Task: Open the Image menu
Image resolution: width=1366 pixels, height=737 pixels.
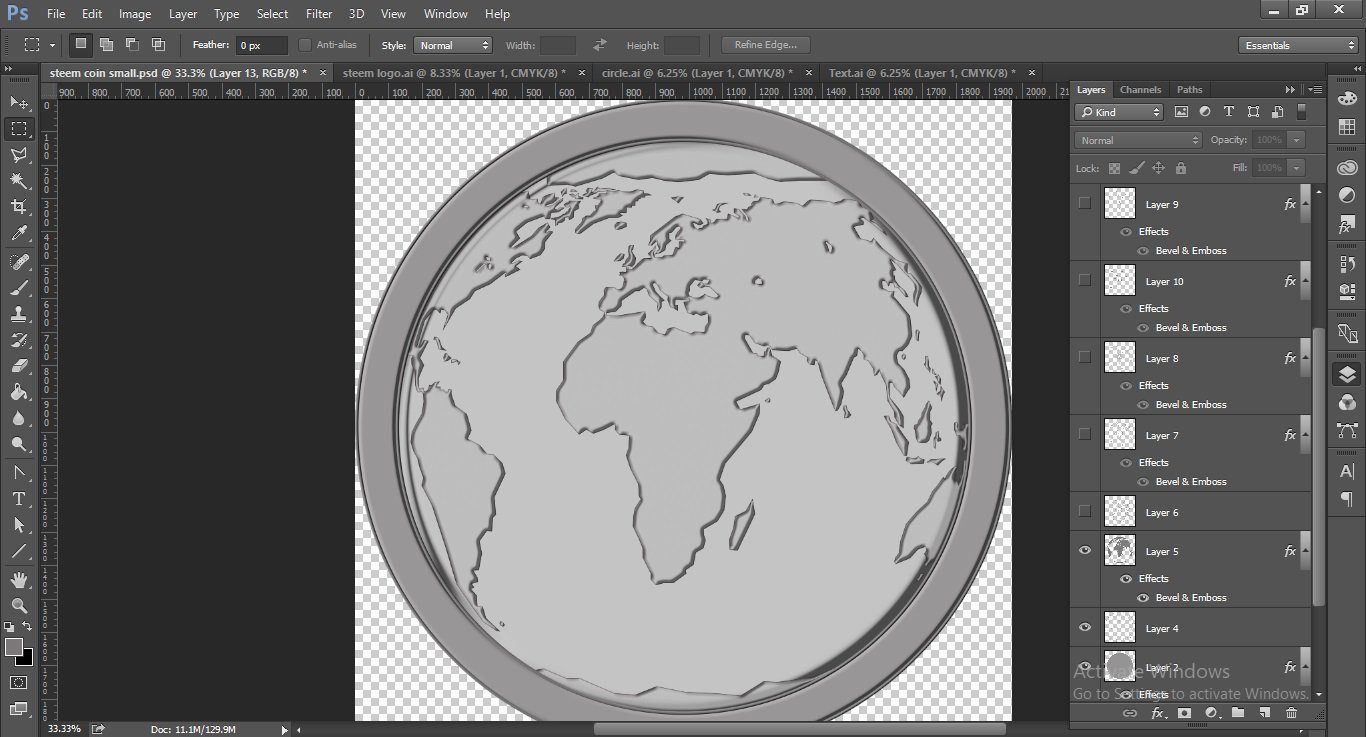Action: click(135, 14)
